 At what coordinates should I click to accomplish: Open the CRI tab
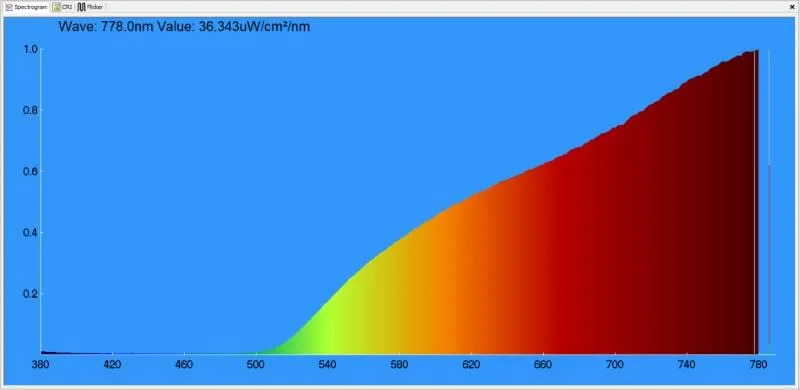[63, 7]
